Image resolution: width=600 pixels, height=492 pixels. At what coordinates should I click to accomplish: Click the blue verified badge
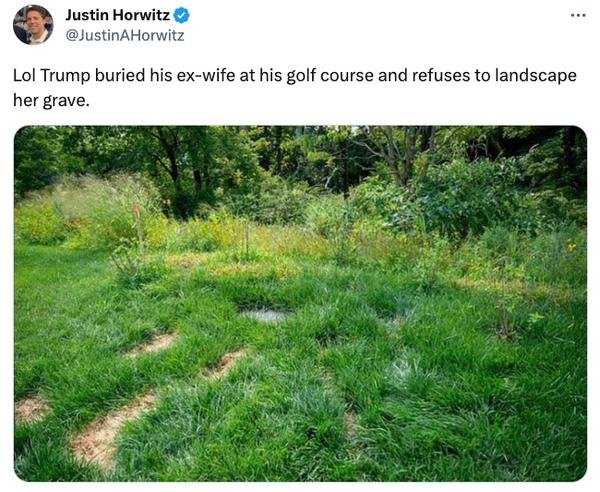click(182, 15)
